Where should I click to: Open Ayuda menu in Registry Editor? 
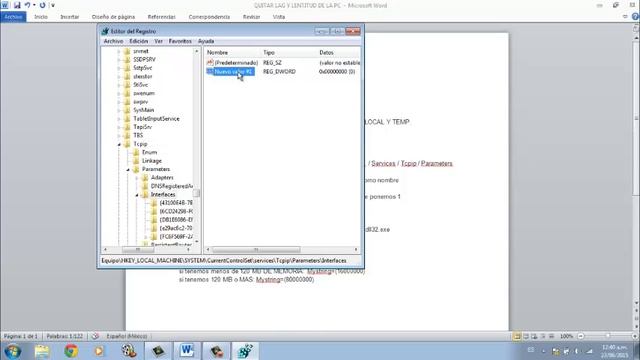206,41
